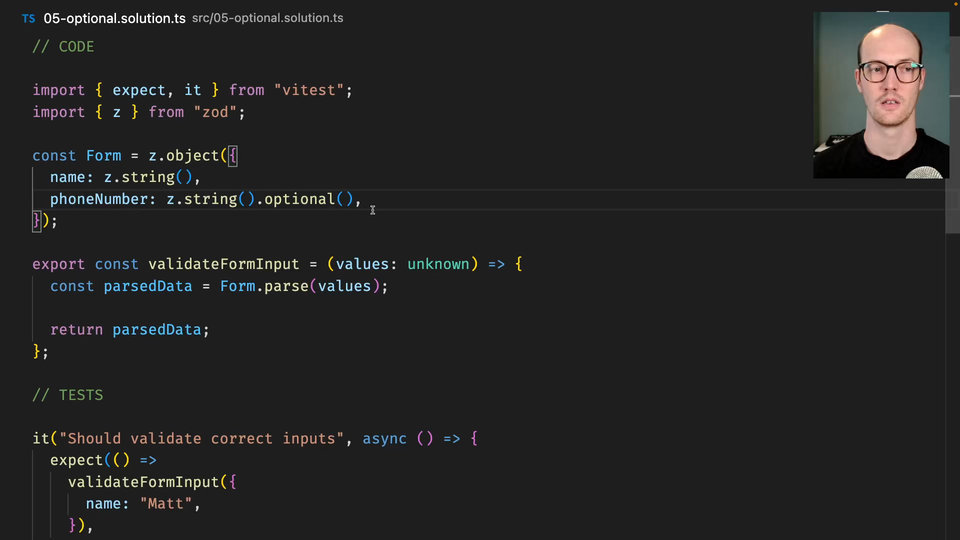
Task: Click the // CODE comment line
Action: click(63, 46)
